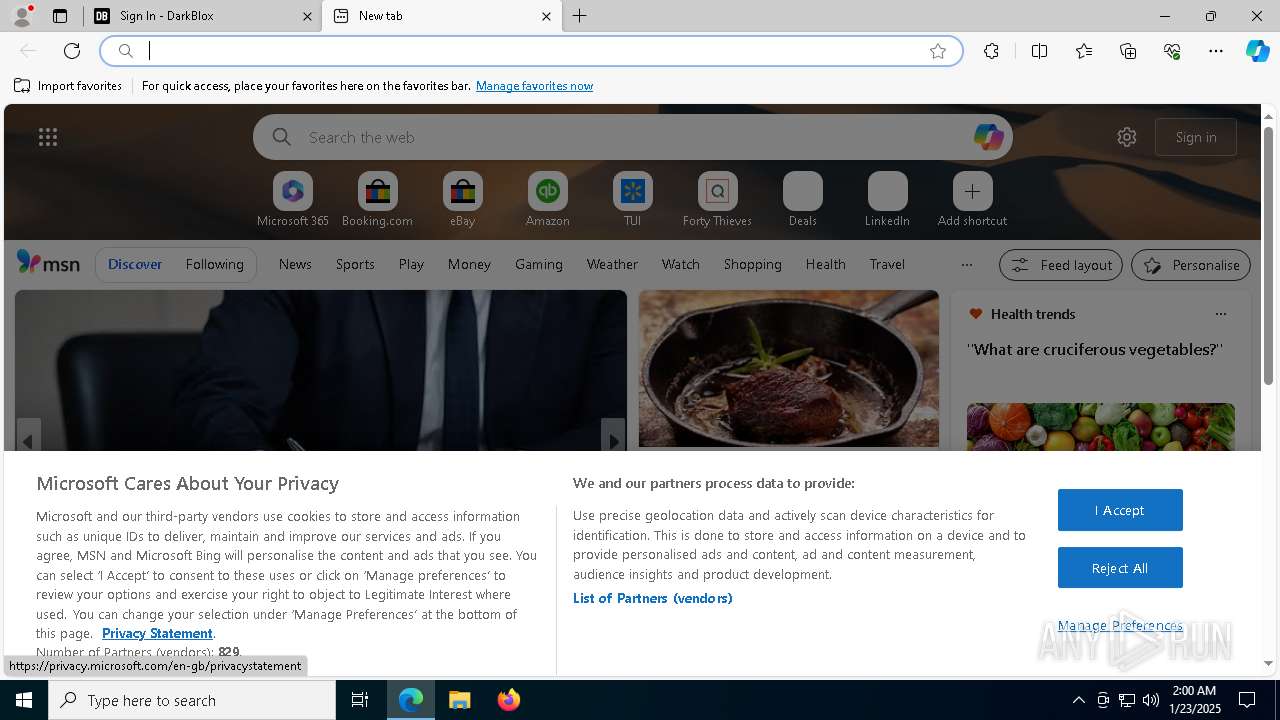This screenshot has width=1280, height=720.
Task: Expand more categories ellipsis in nav bar
Action: coord(966,265)
